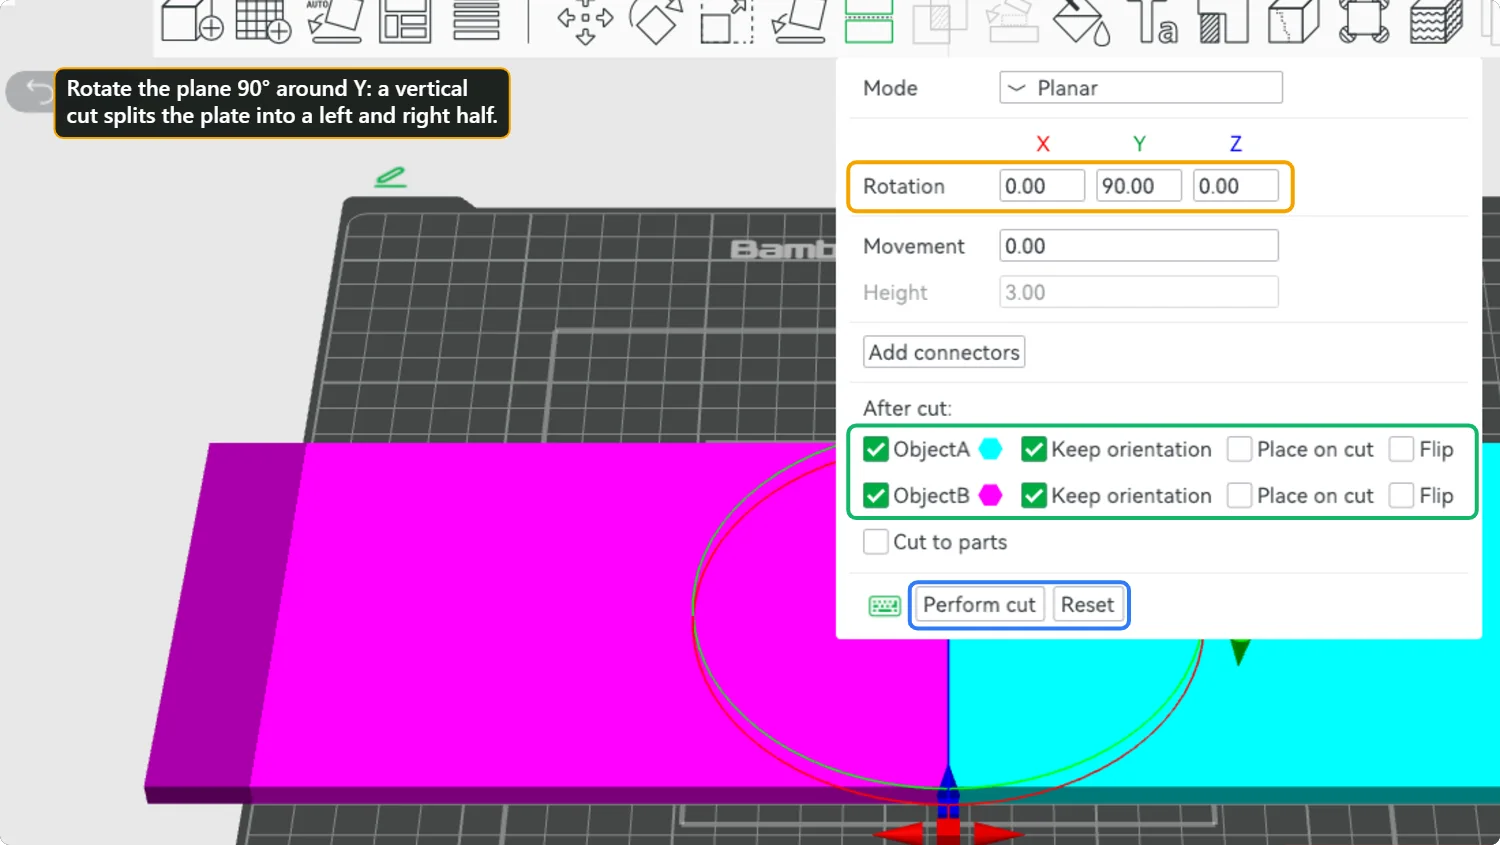Click the cyan ObjectA color dot
1500x845 pixels.
pyautogui.click(x=991, y=450)
